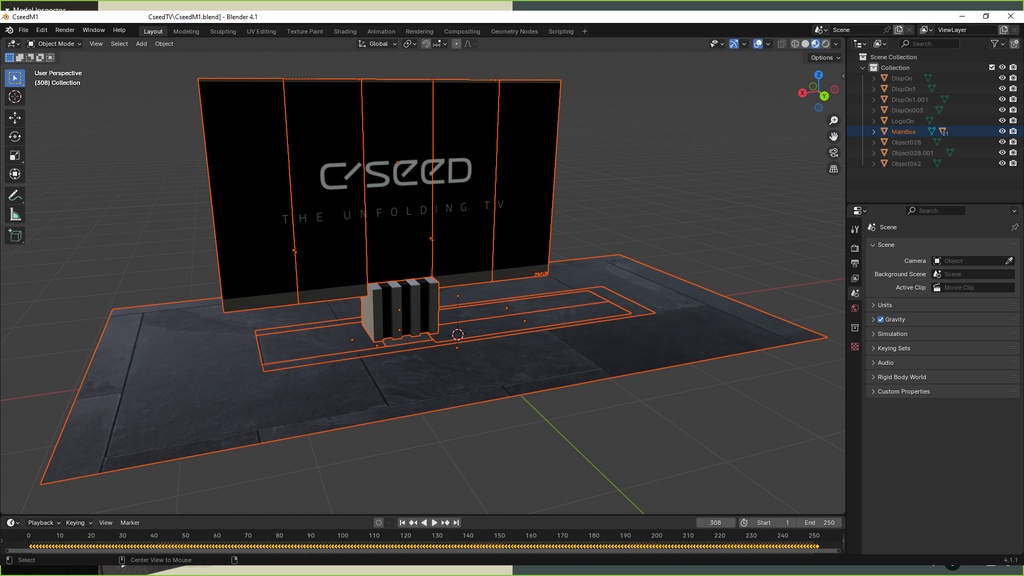The image size is (1024, 576).
Task: Pick the Add Cube tool
Action: pyautogui.click(x=15, y=236)
